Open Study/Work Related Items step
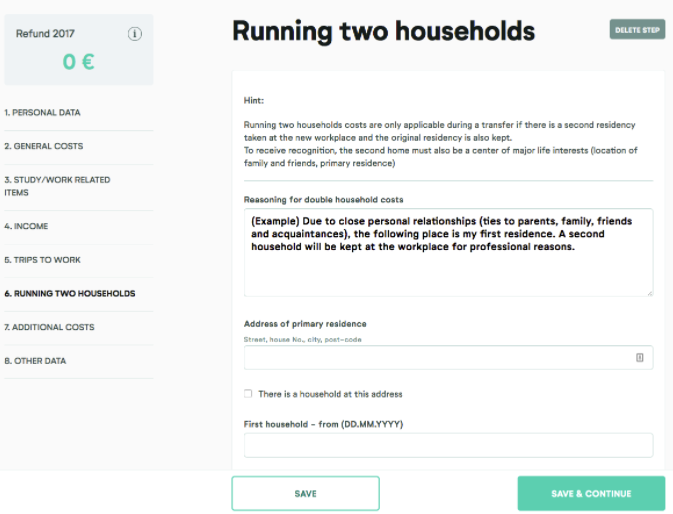The image size is (673, 514). click(x=57, y=186)
